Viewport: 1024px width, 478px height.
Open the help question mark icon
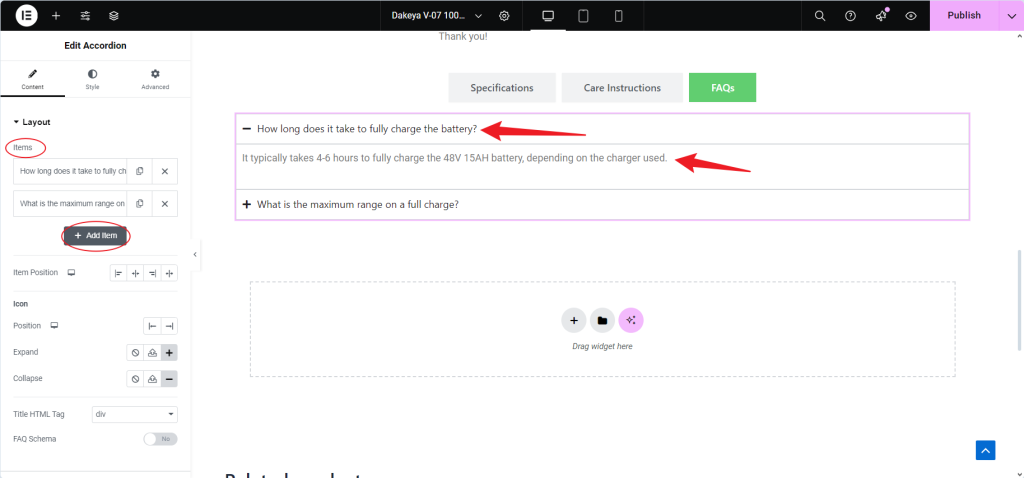click(x=850, y=16)
